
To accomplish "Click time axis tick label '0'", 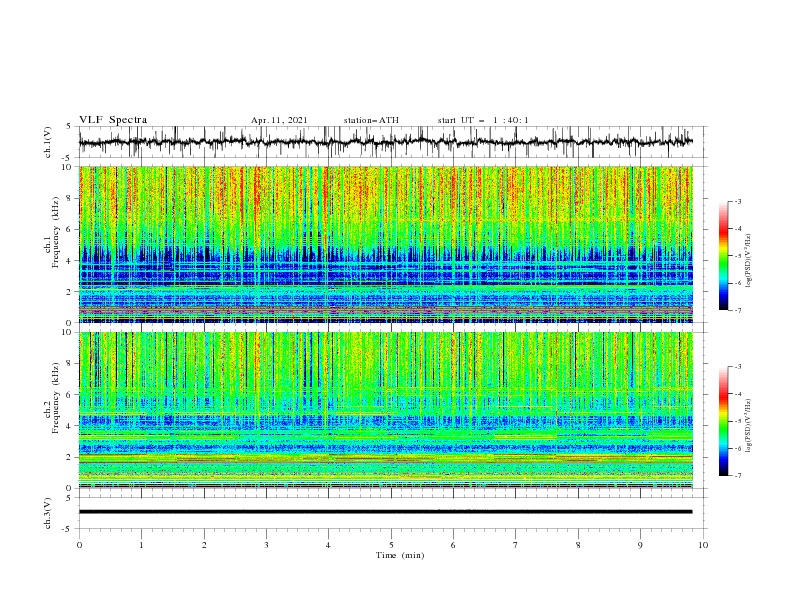I will 79,545.
